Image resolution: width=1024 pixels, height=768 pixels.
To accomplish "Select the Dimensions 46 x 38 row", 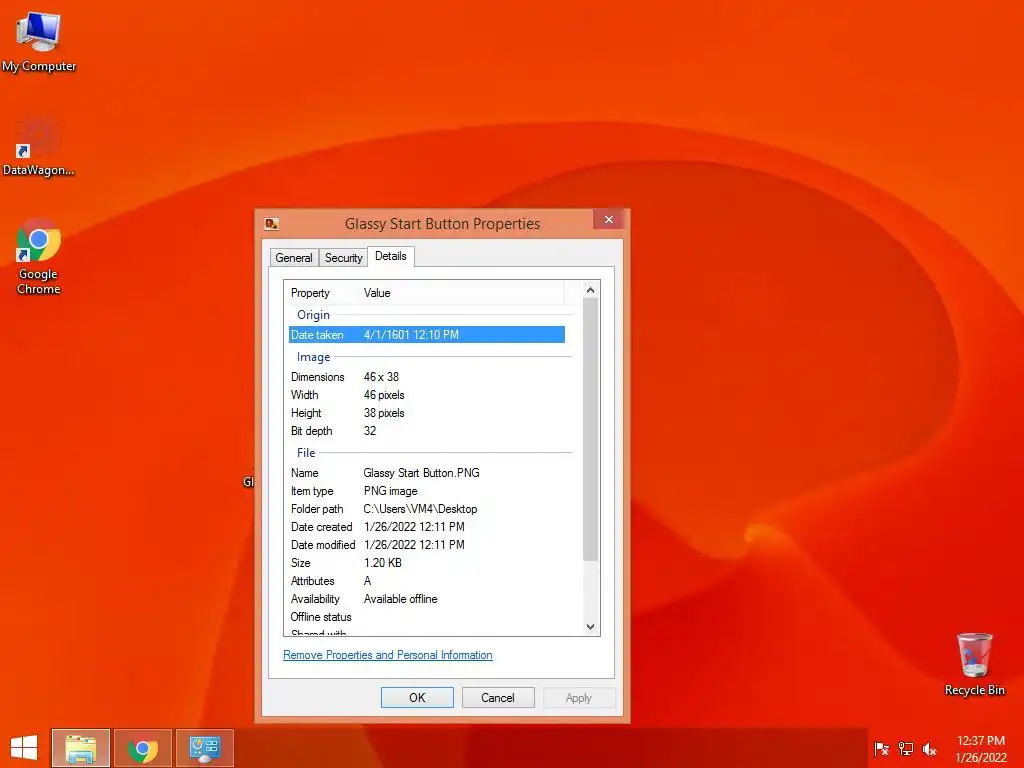I will pyautogui.click(x=427, y=377).
